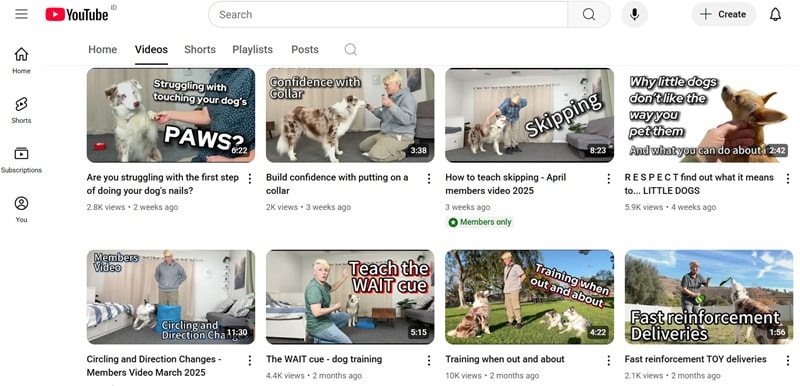Image resolution: width=800 pixels, height=386 pixels.
Task: Go to YouTube home via the logo
Action: tap(77, 14)
